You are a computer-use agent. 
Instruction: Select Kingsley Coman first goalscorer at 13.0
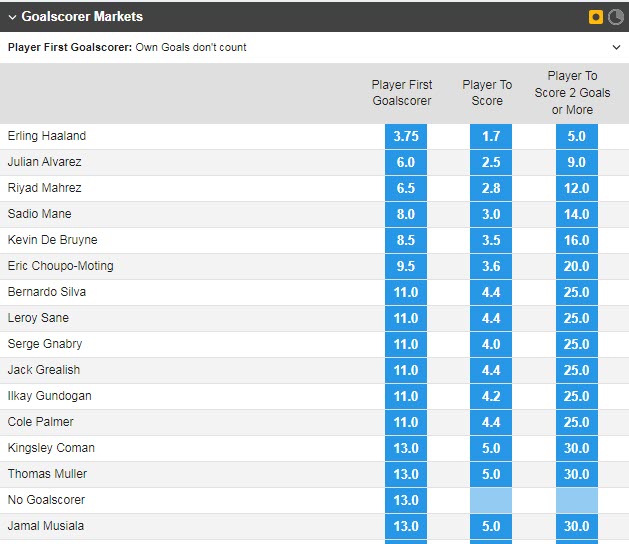406,448
